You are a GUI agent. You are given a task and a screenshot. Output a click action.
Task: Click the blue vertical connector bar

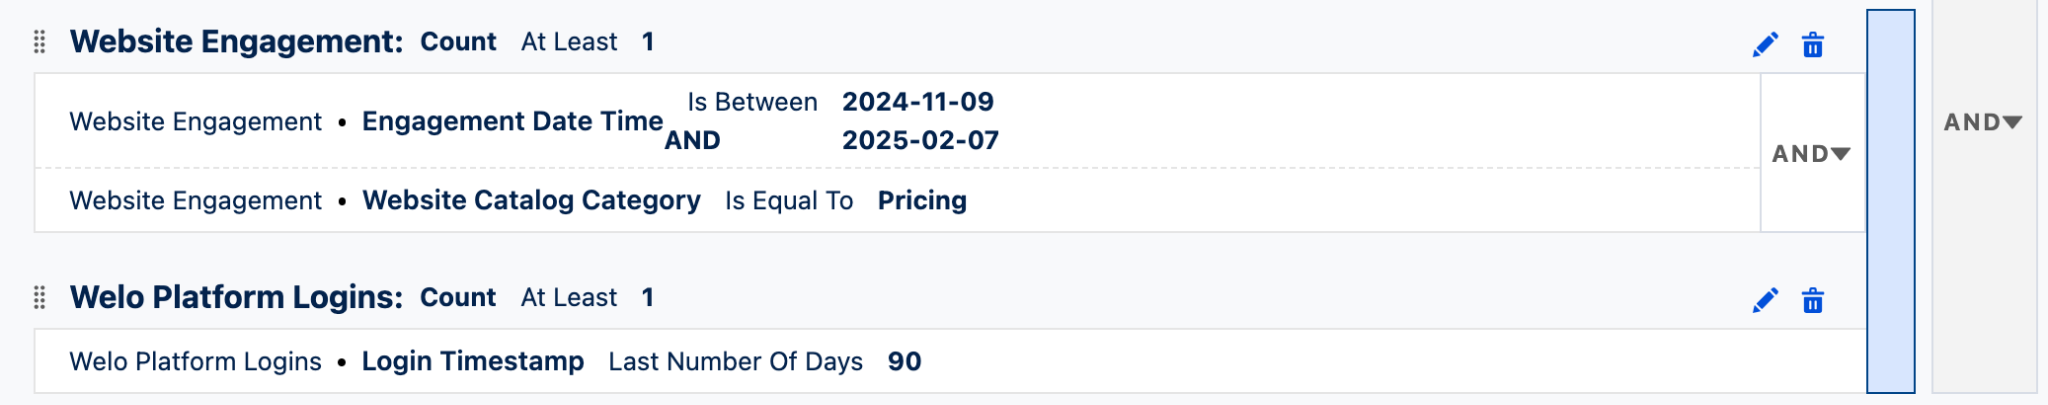point(1890,200)
